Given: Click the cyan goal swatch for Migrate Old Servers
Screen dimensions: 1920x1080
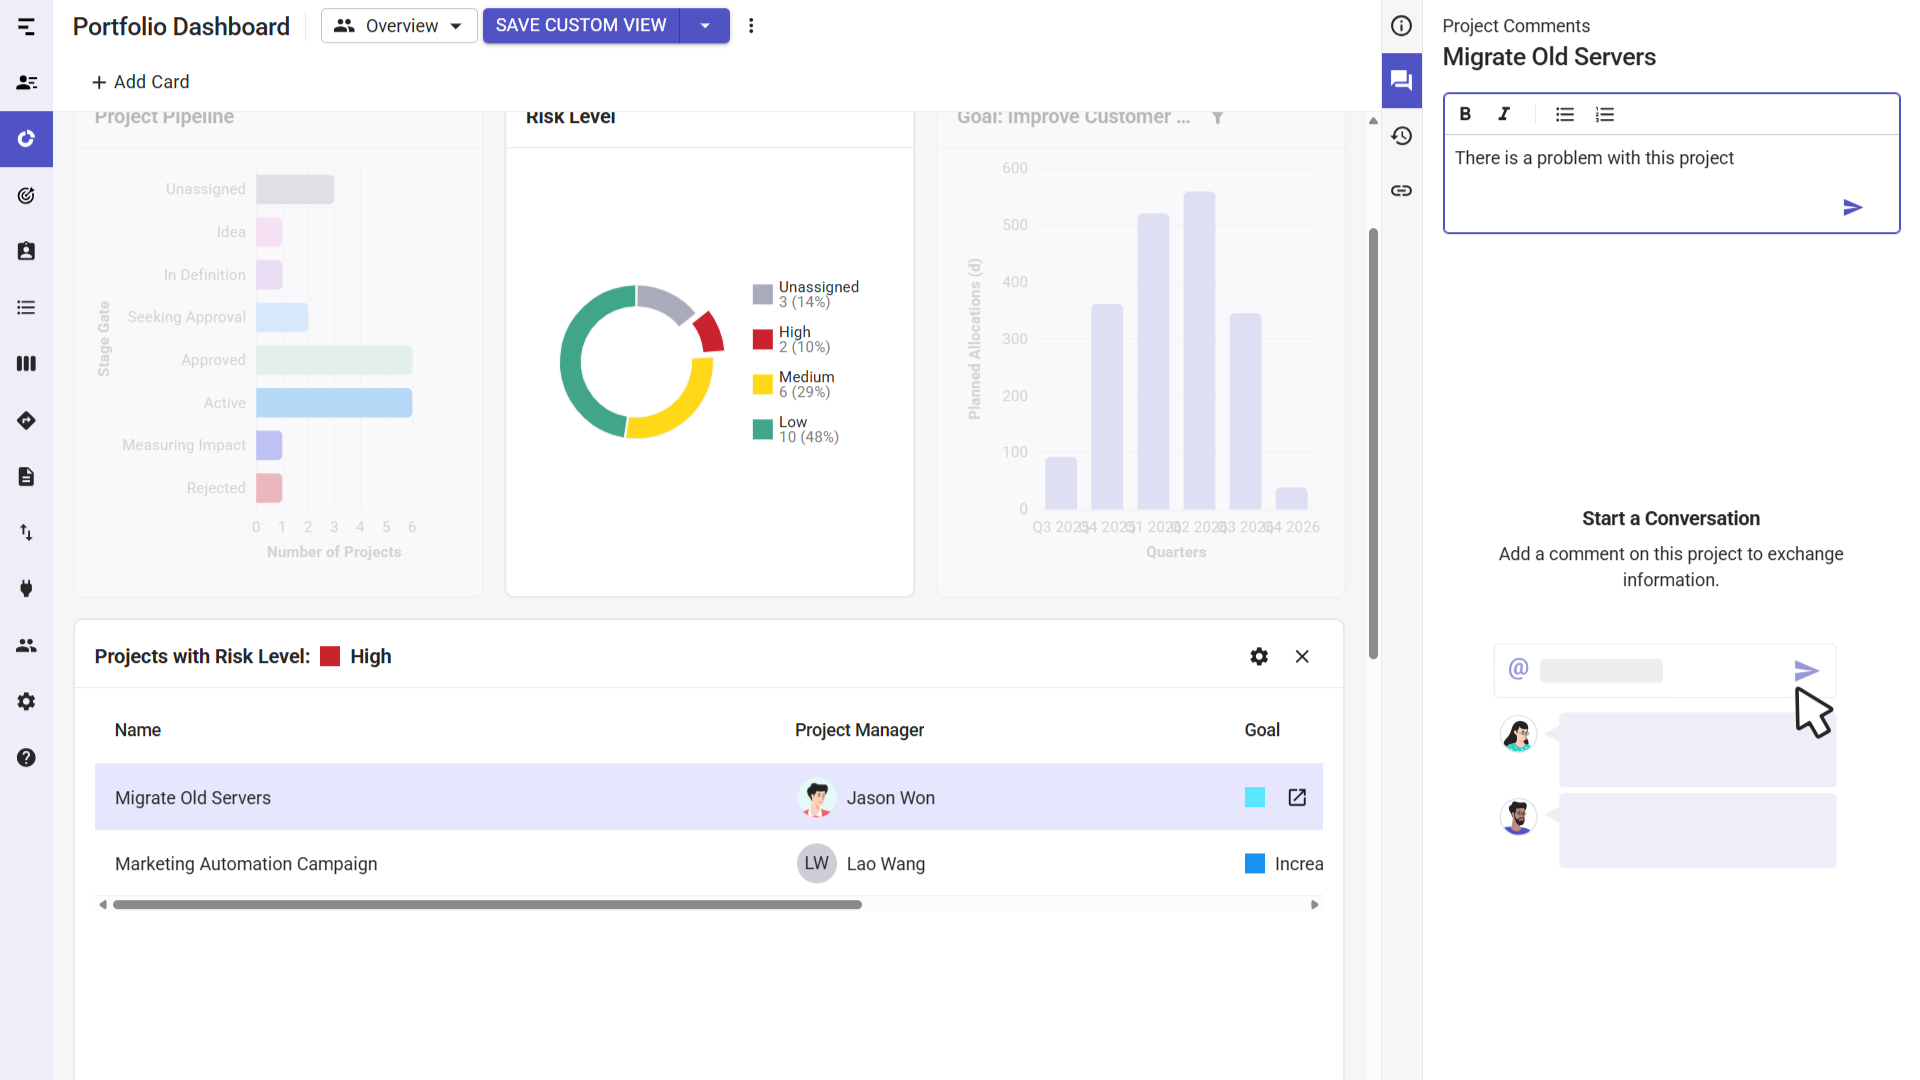Looking at the screenshot, I should click(1255, 797).
